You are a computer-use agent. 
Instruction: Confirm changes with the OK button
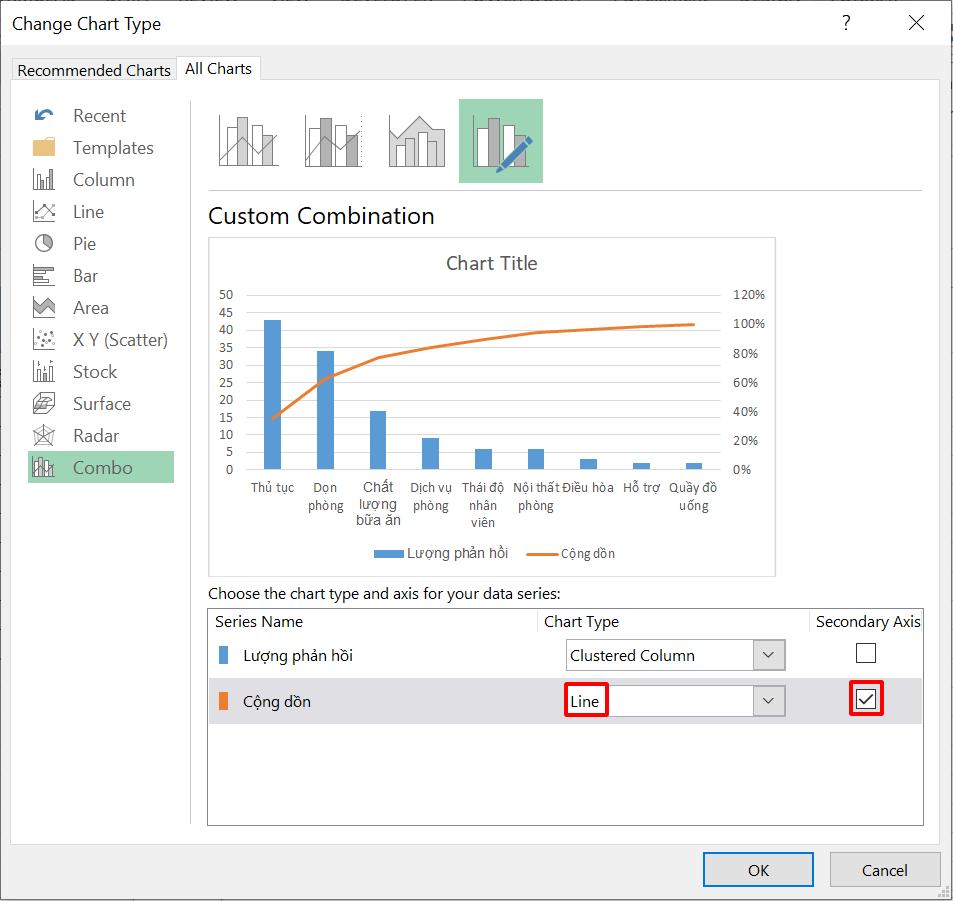point(757,869)
